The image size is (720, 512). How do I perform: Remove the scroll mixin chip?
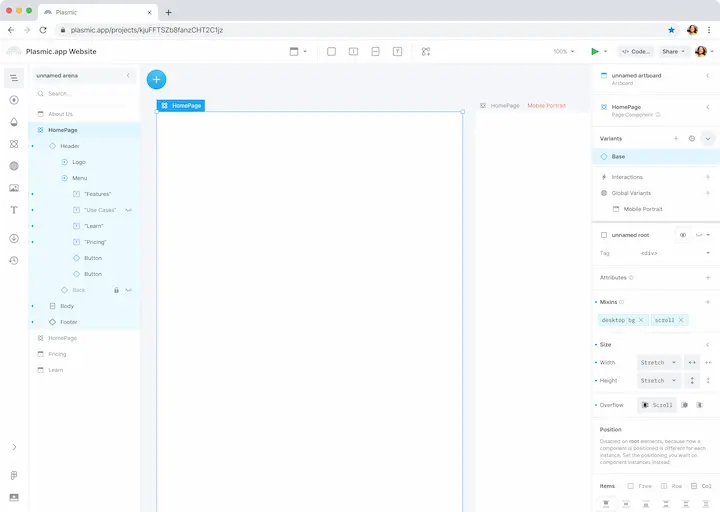tap(681, 320)
